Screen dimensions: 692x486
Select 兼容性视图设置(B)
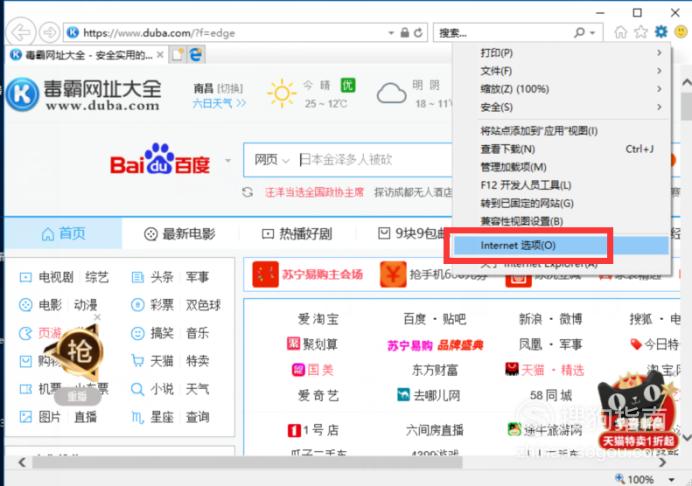[572, 221]
